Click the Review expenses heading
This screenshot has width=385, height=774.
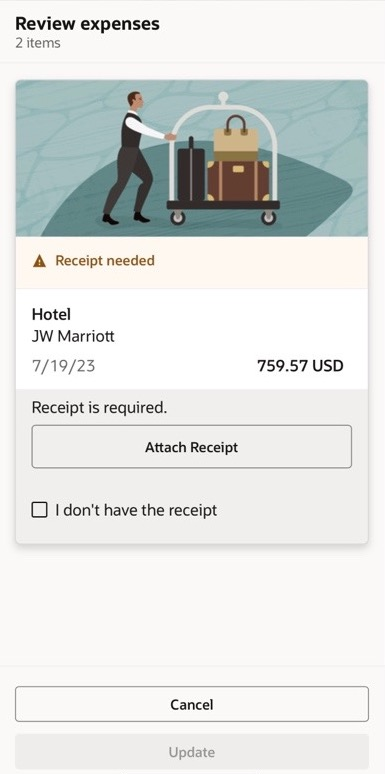pyautogui.click(x=87, y=23)
